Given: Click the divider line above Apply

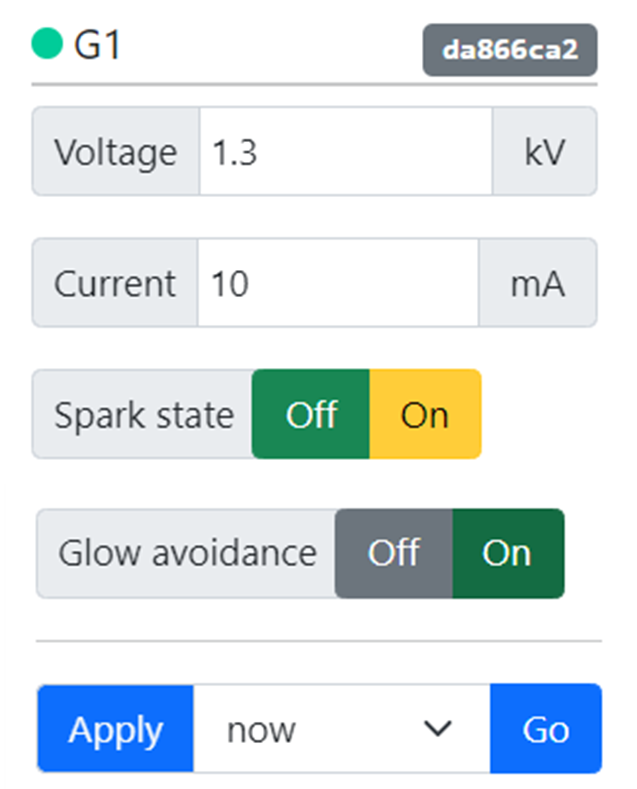Looking at the screenshot, I should (319, 640).
